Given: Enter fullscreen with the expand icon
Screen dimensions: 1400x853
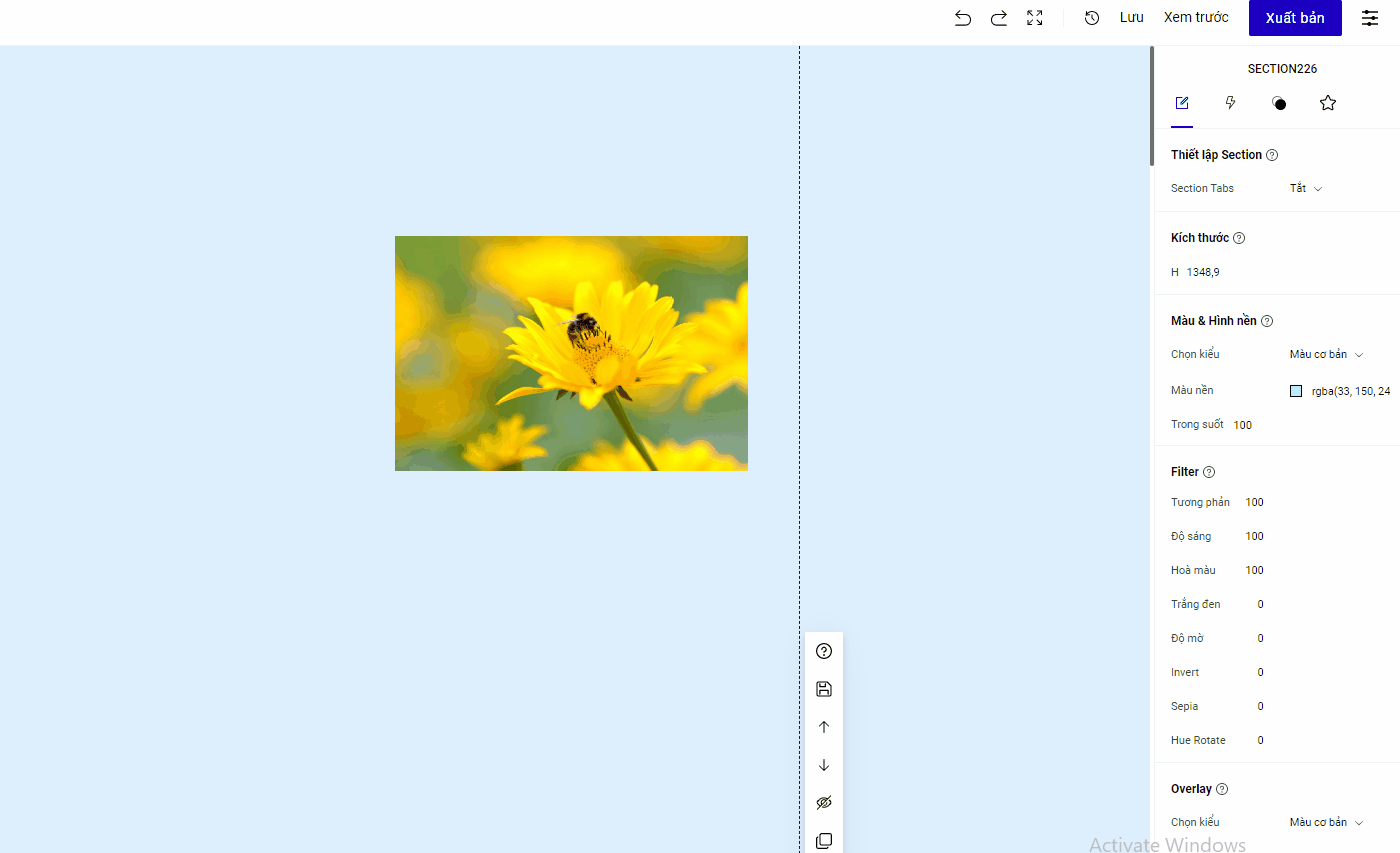Looking at the screenshot, I should click(1035, 18).
